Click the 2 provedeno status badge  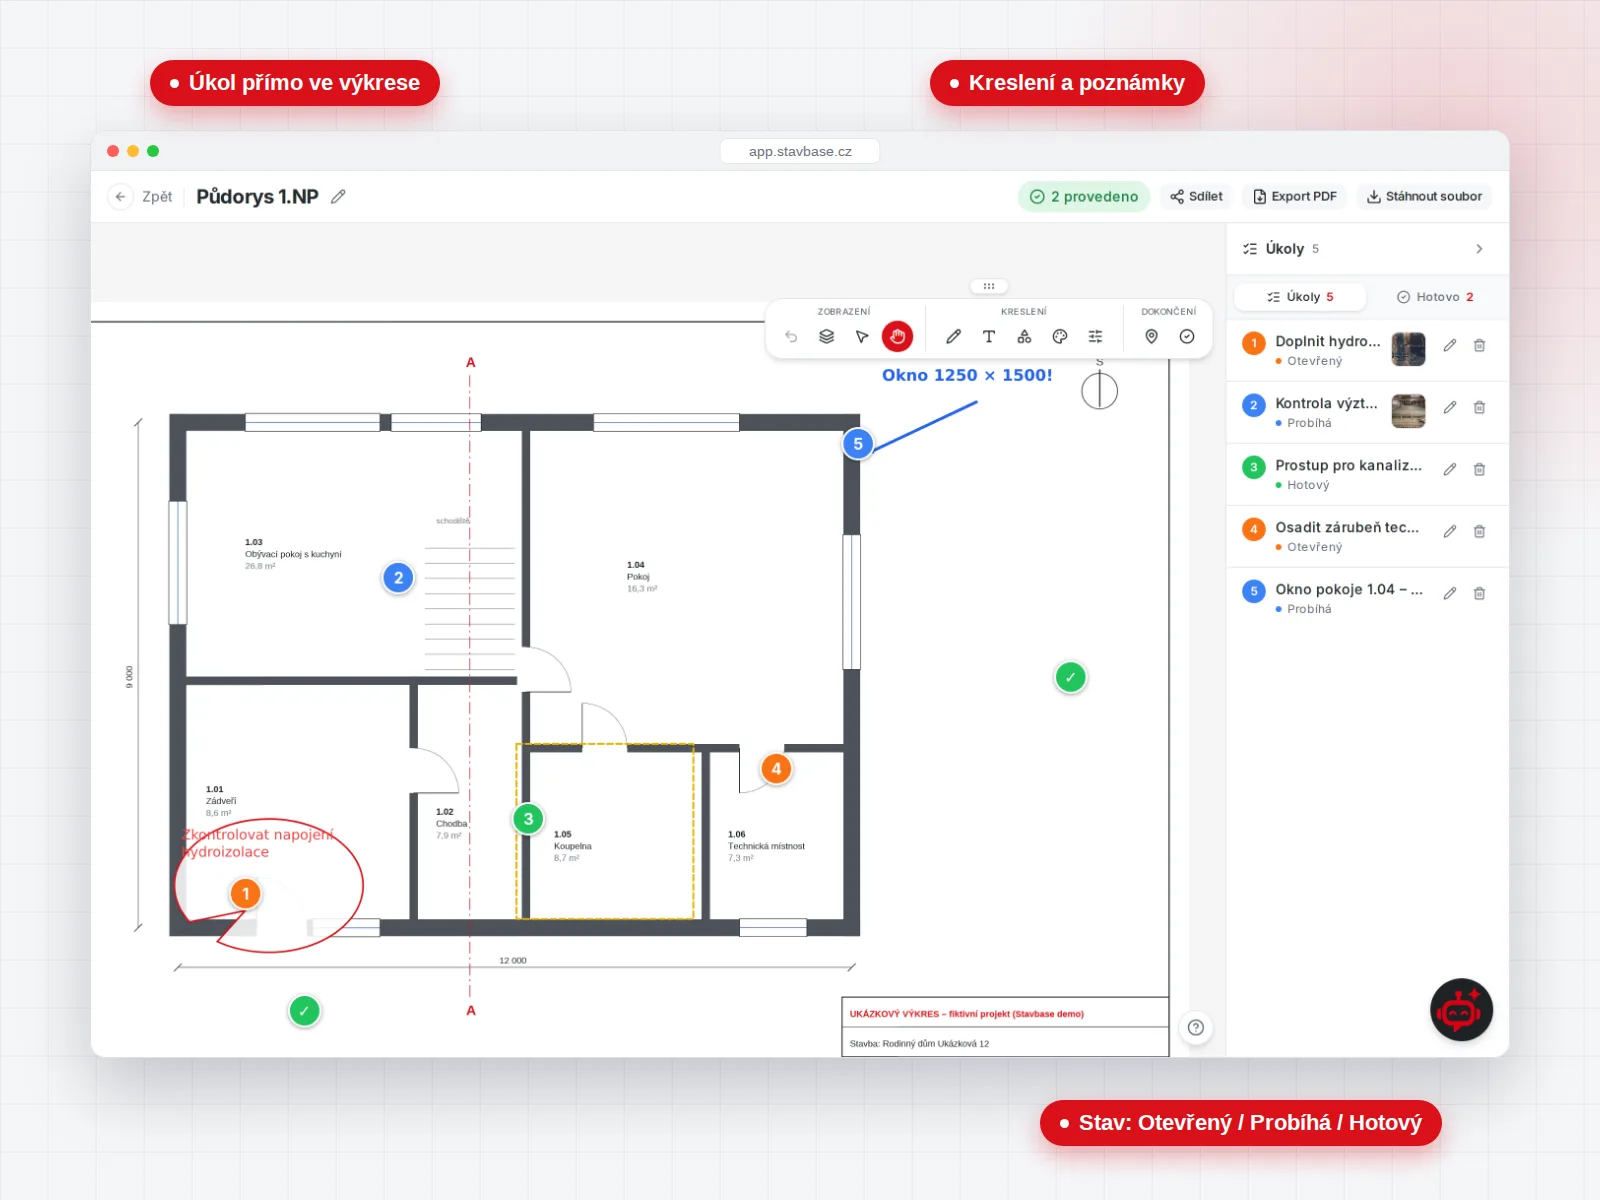pyautogui.click(x=1084, y=197)
